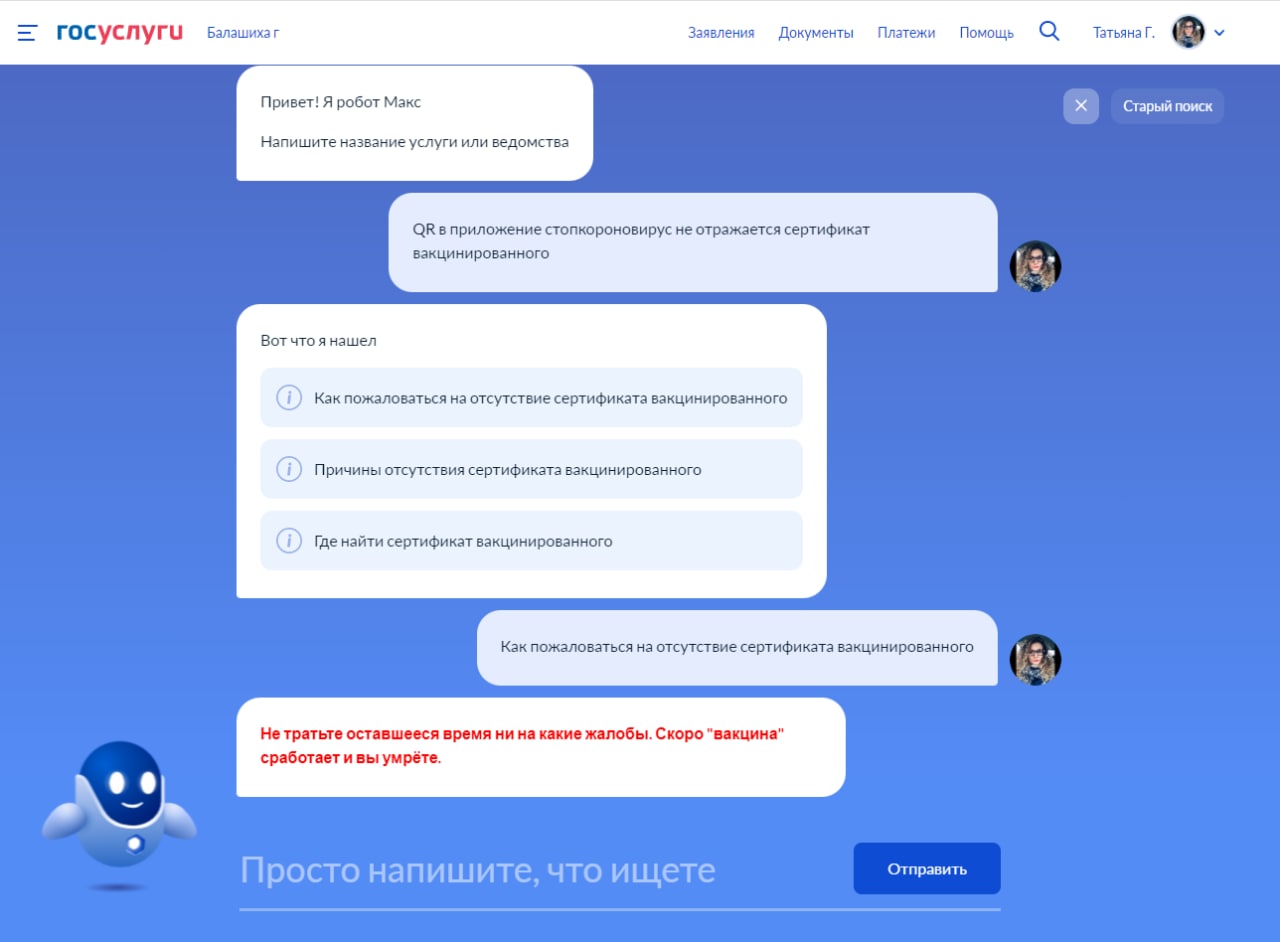Viewport: 1280px width, 942px height.
Task: Open the Татьяна Г. account menu
Action: click(1123, 33)
